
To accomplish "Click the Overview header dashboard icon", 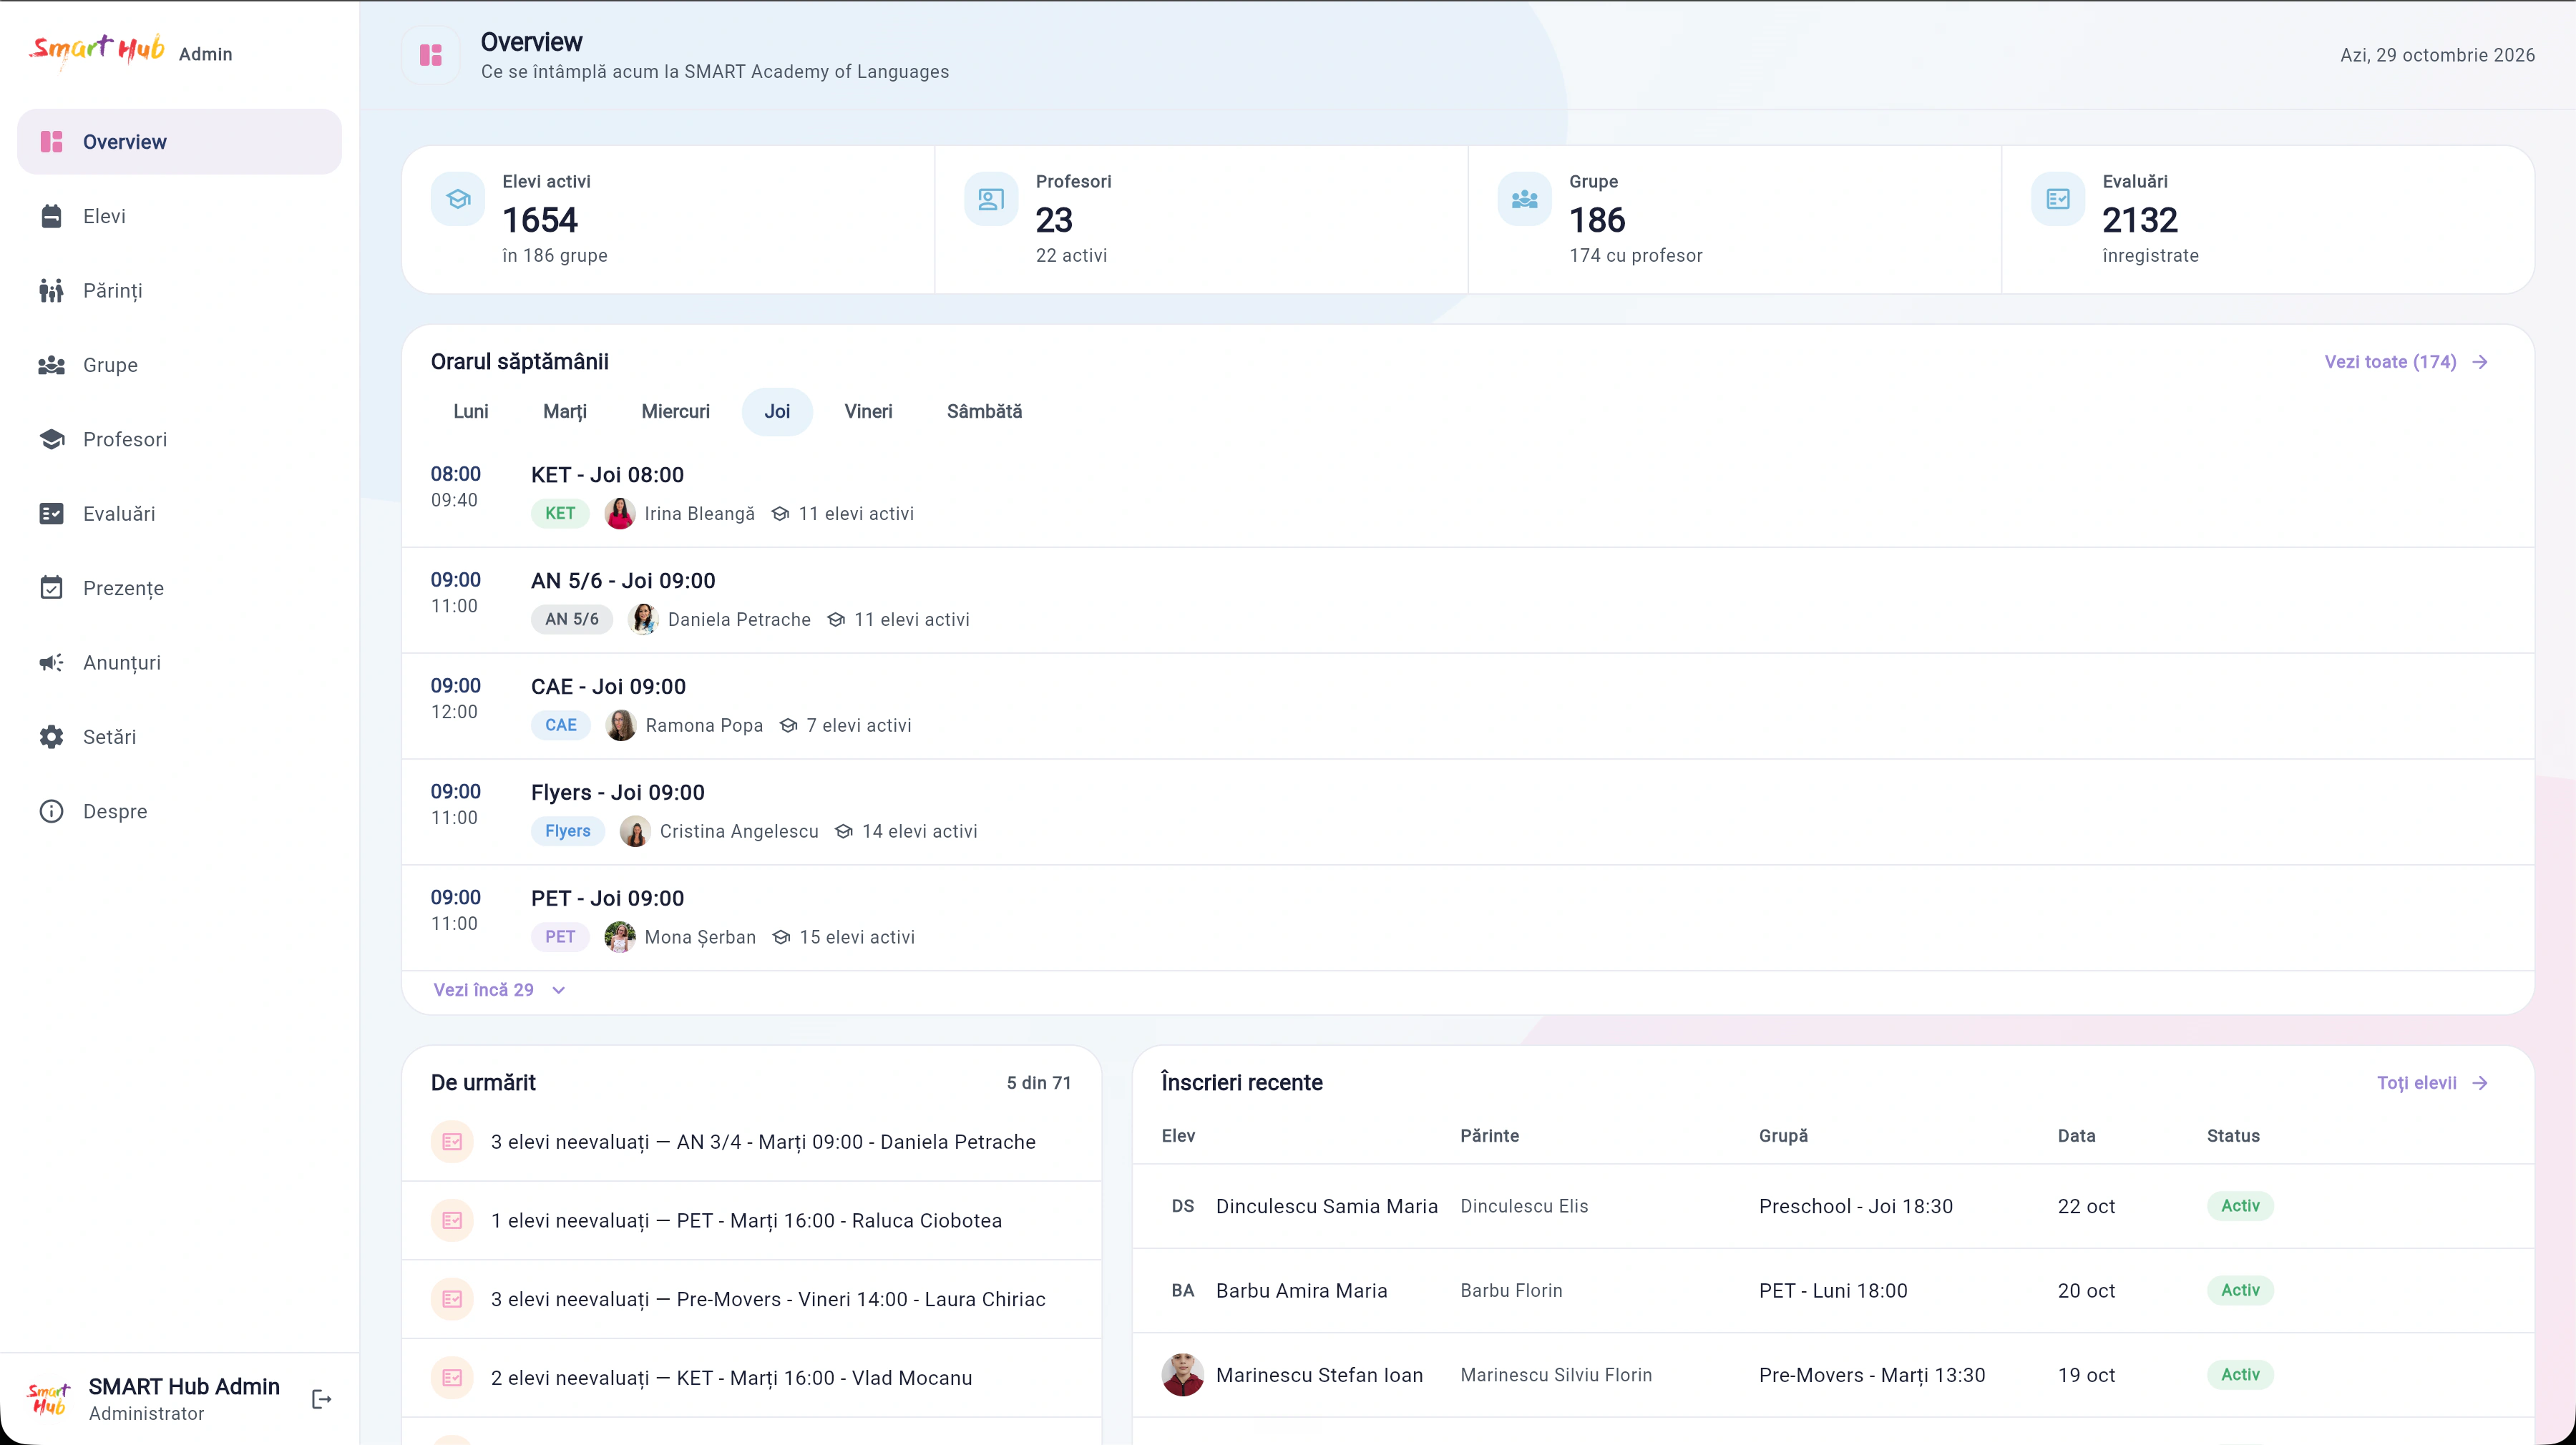I will [x=431, y=55].
